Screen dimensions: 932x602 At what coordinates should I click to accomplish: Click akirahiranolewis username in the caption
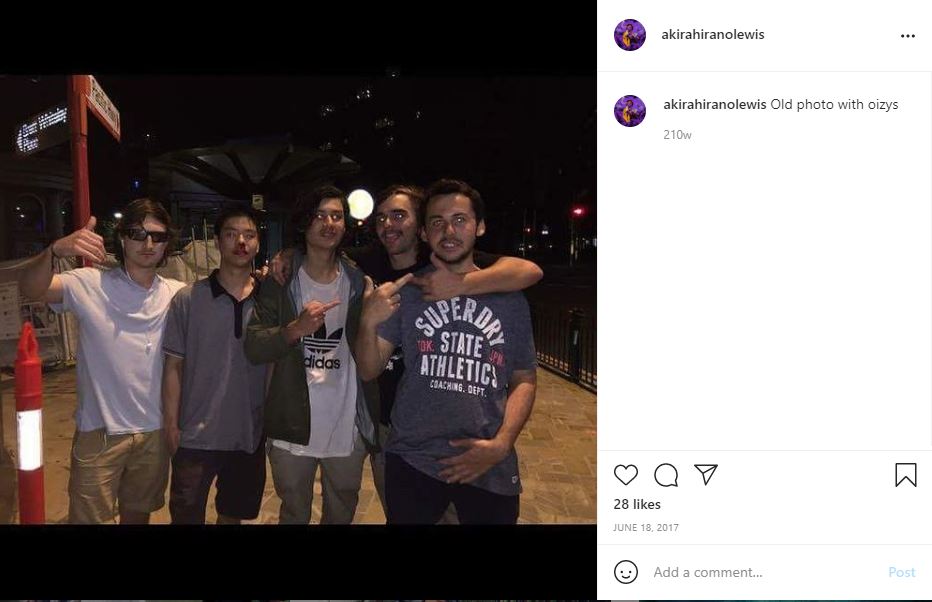pos(714,105)
